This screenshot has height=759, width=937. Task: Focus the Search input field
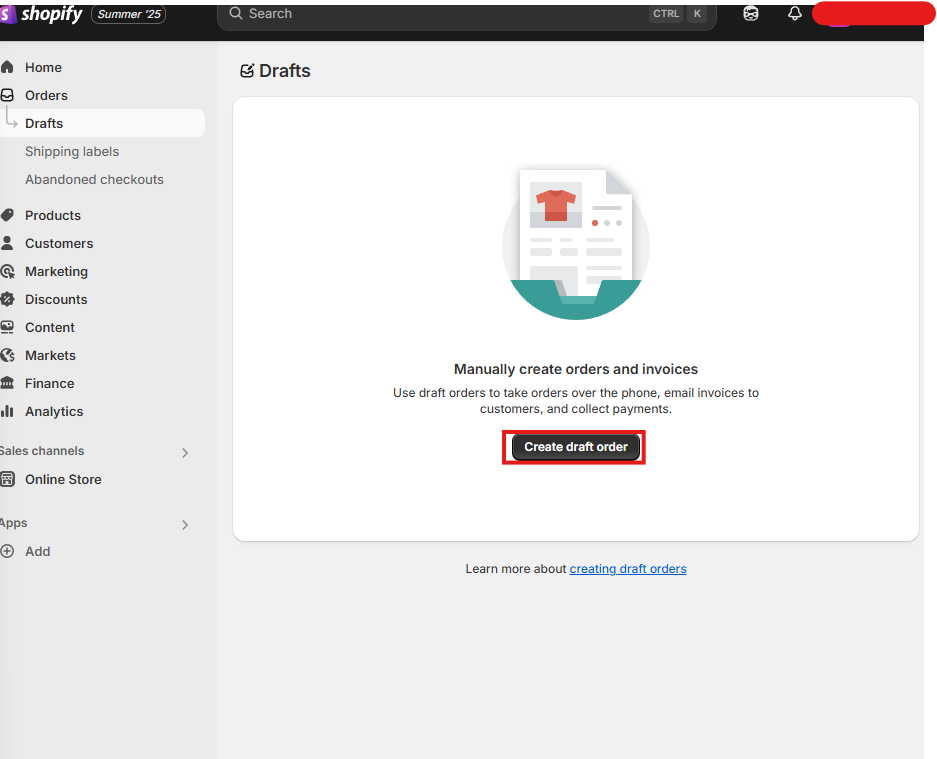pos(466,14)
